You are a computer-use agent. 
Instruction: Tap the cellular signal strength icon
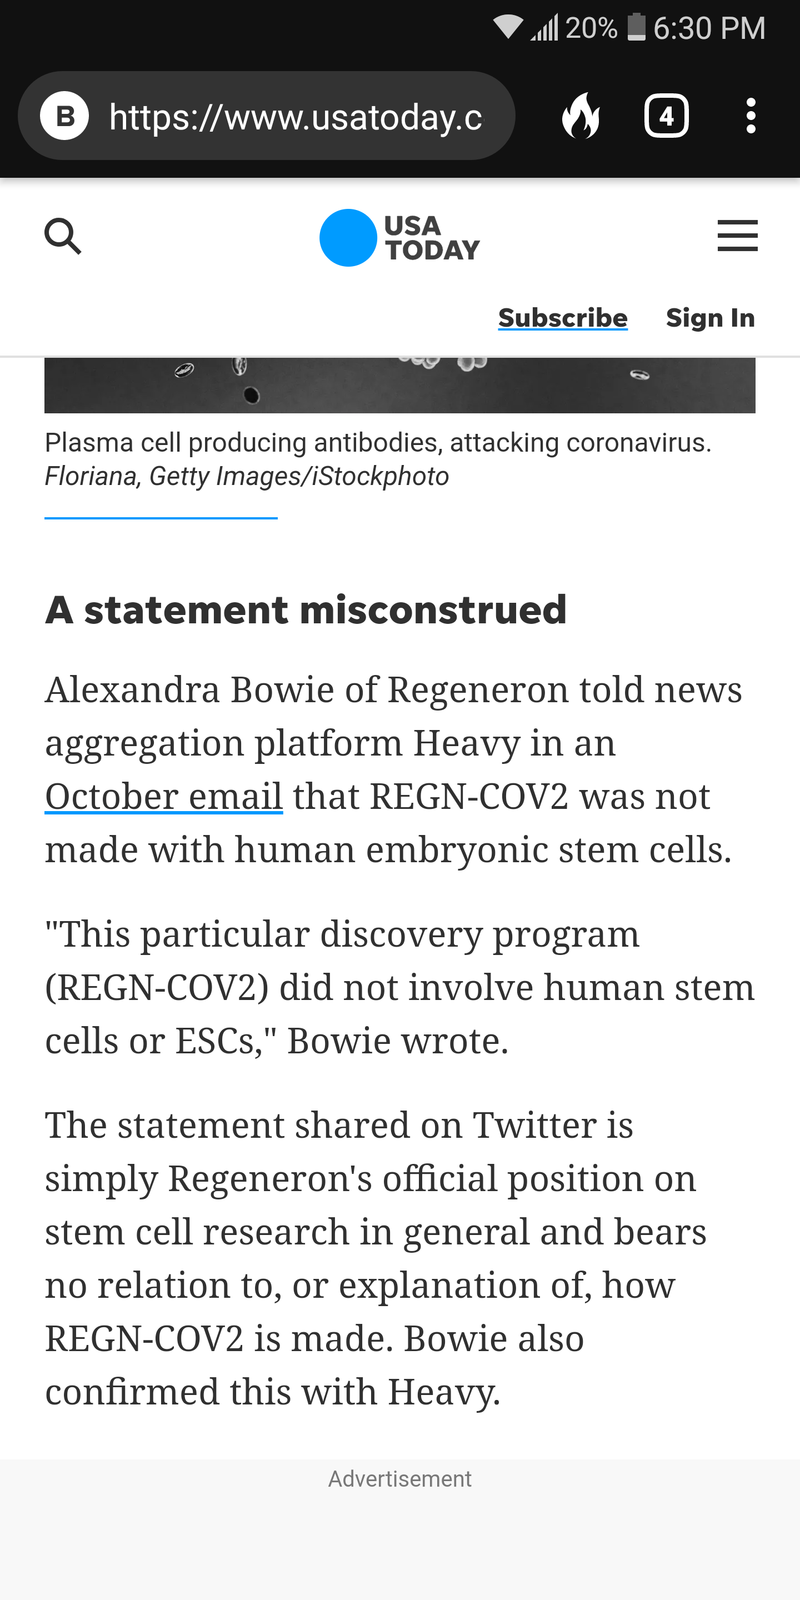click(545, 27)
